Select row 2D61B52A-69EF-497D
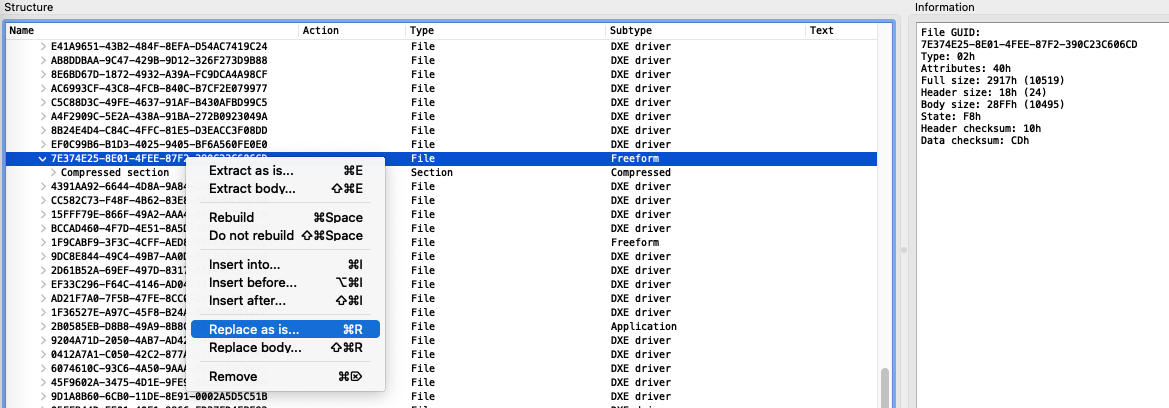The width and height of the screenshot is (1169, 408). [x=441, y=271]
